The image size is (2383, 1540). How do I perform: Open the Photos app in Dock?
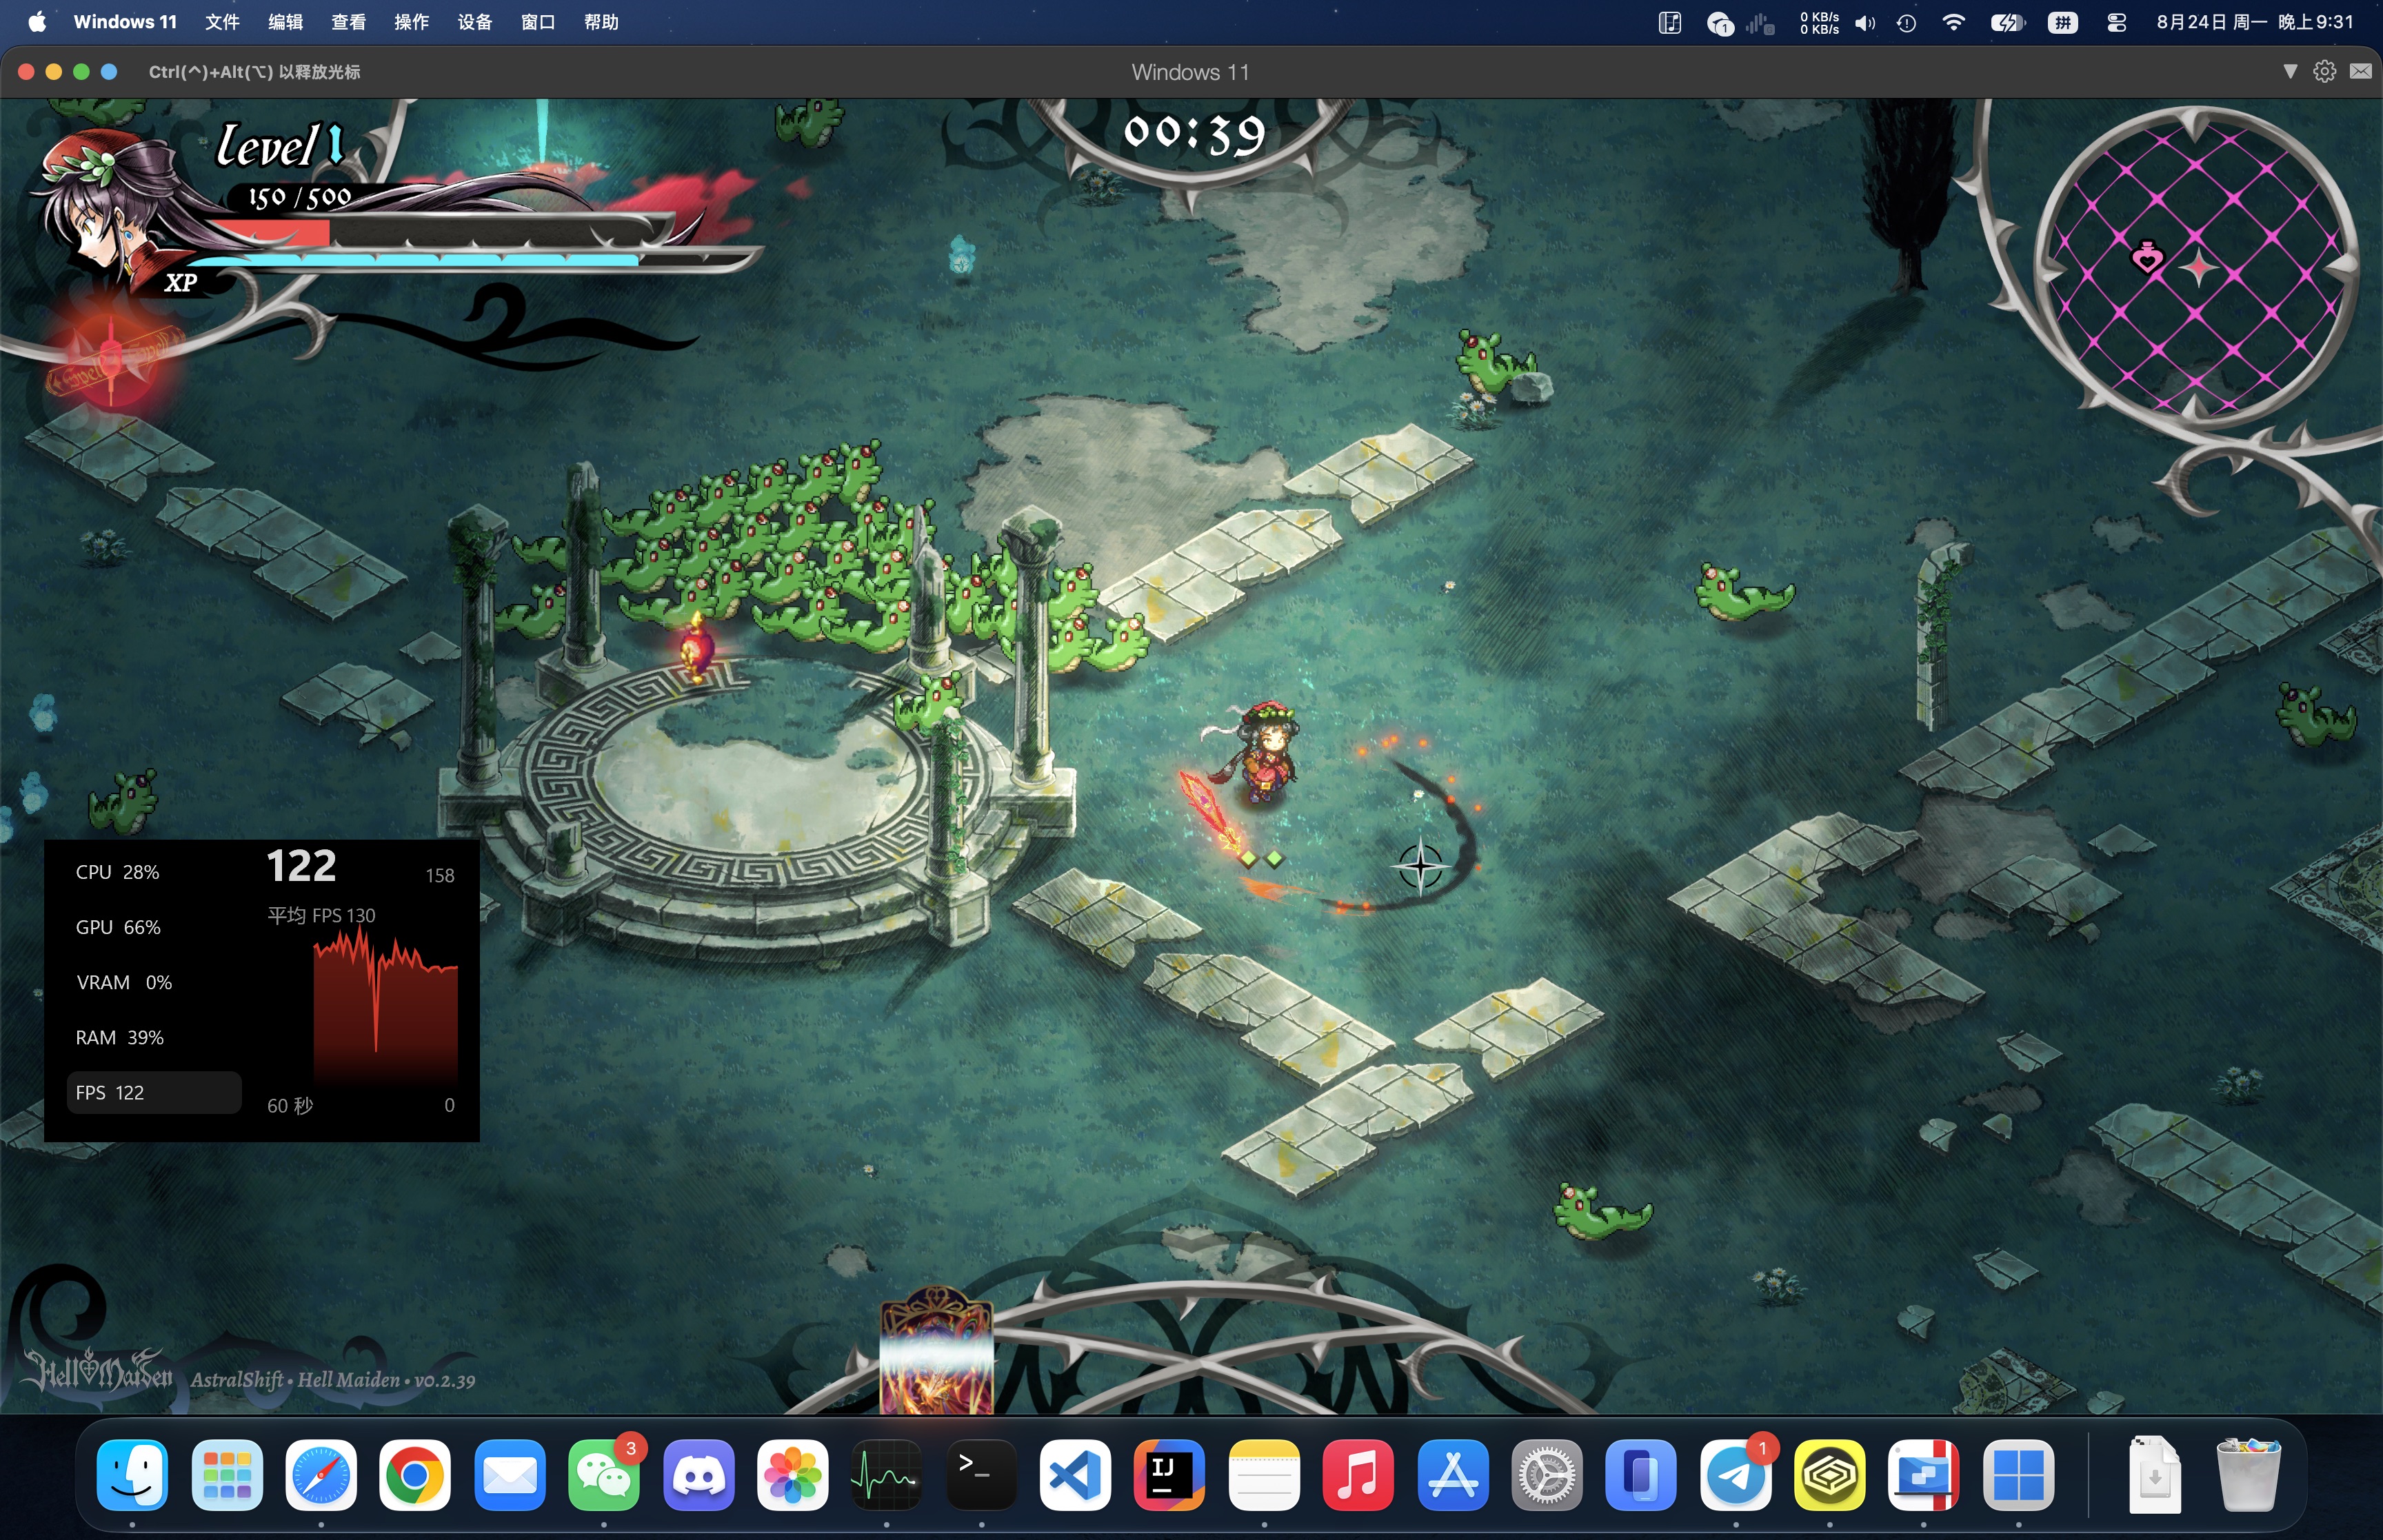pos(793,1474)
